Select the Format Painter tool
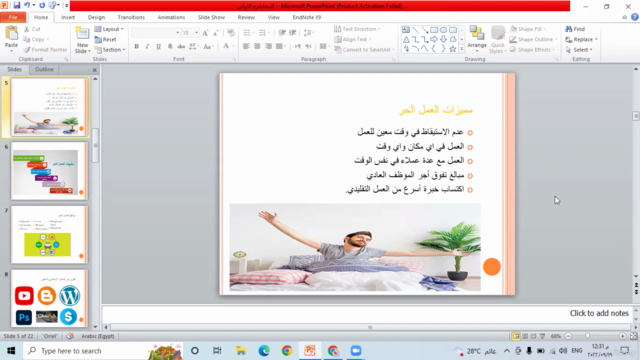This screenshot has width=640, height=360. point(45,50)
